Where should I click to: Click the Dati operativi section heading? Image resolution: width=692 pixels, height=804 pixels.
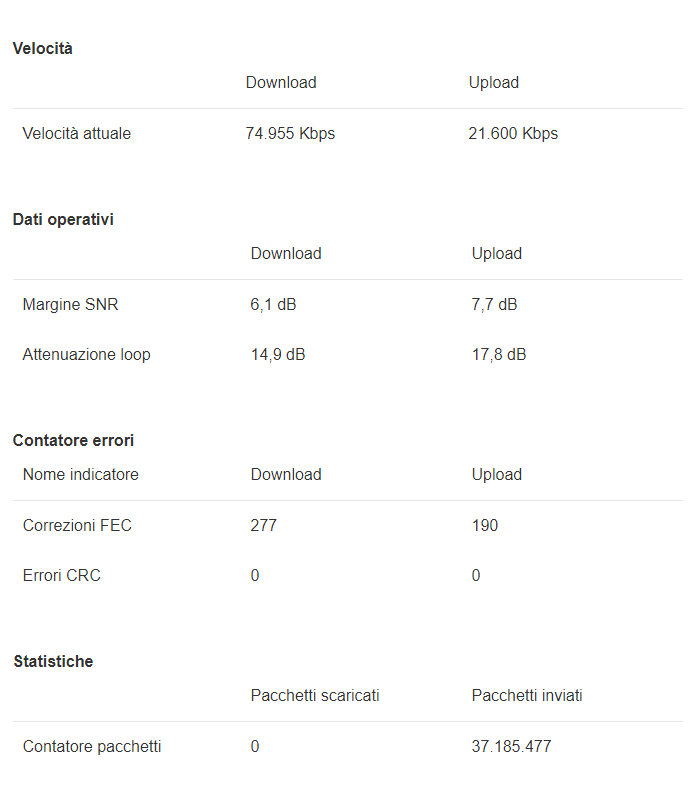click(x=63, y=219)
